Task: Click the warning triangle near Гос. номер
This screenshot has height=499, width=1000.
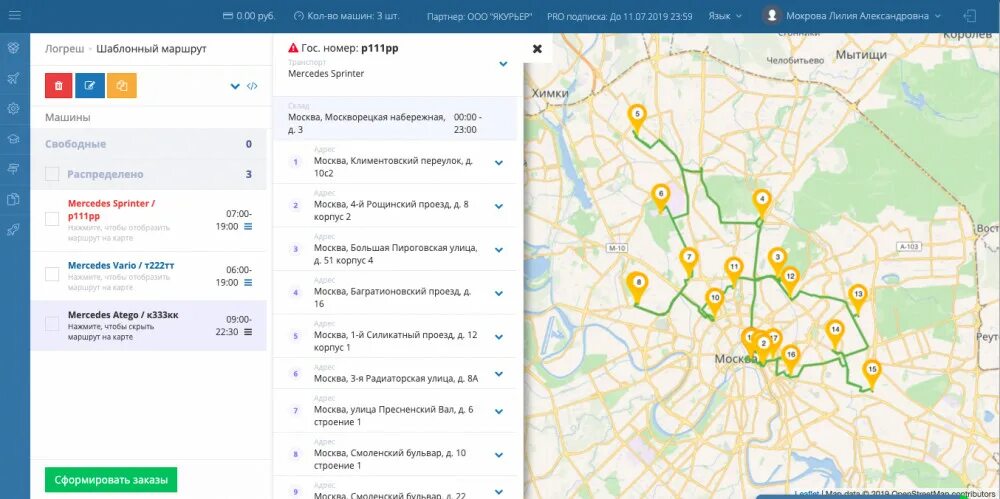Action: pyautogui.click(x=293, y=47)
